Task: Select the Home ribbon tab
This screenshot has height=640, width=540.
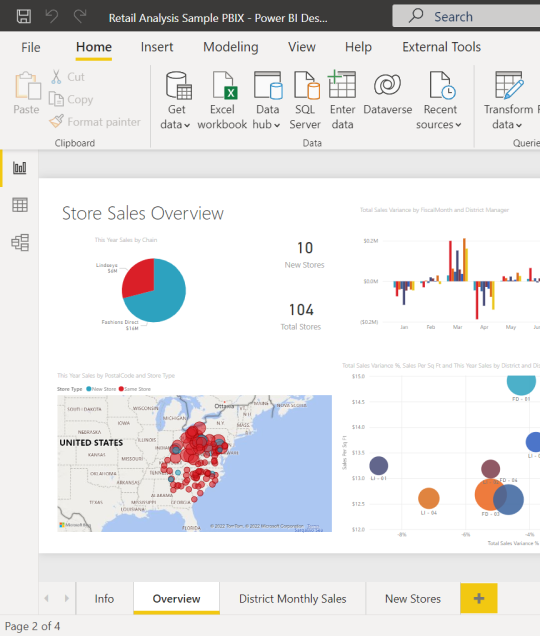Action: point(94,47)
